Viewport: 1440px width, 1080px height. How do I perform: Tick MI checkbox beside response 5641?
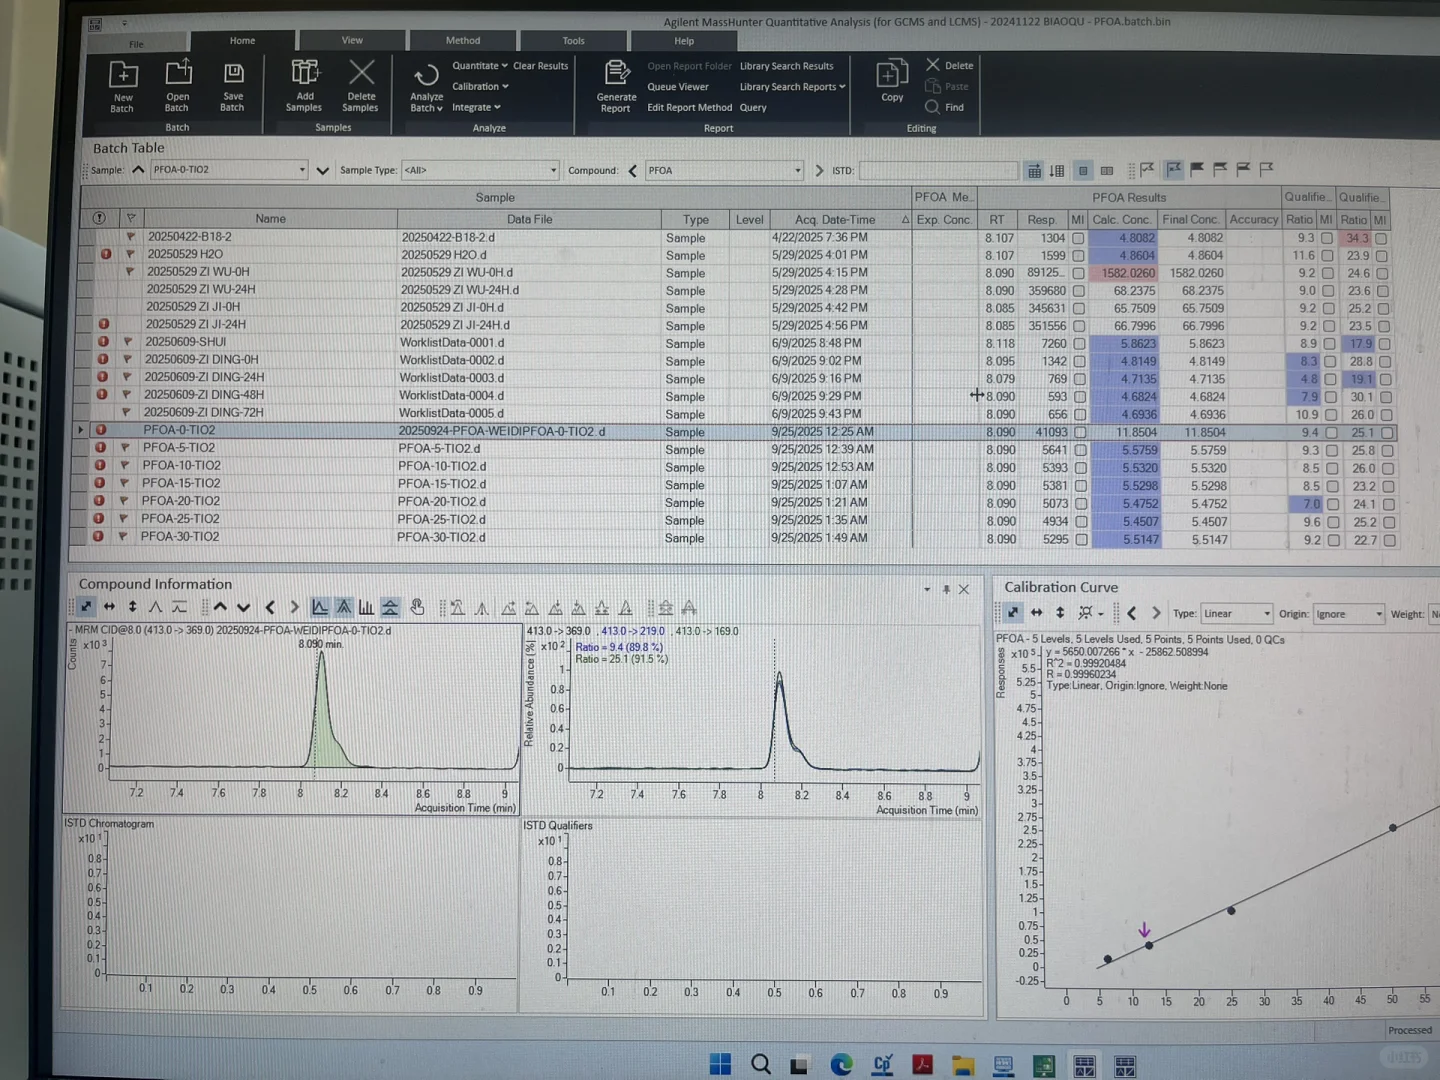pos(1081,451)
